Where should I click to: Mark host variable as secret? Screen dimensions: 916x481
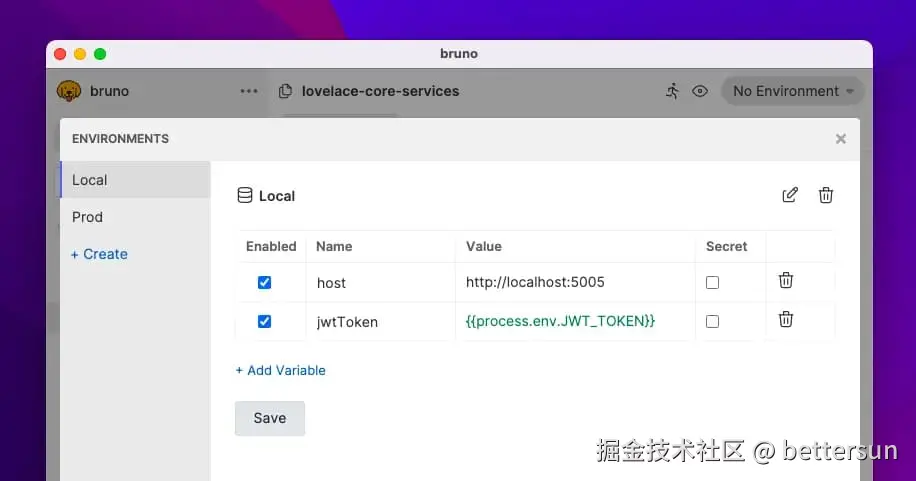tap(712, 282)
